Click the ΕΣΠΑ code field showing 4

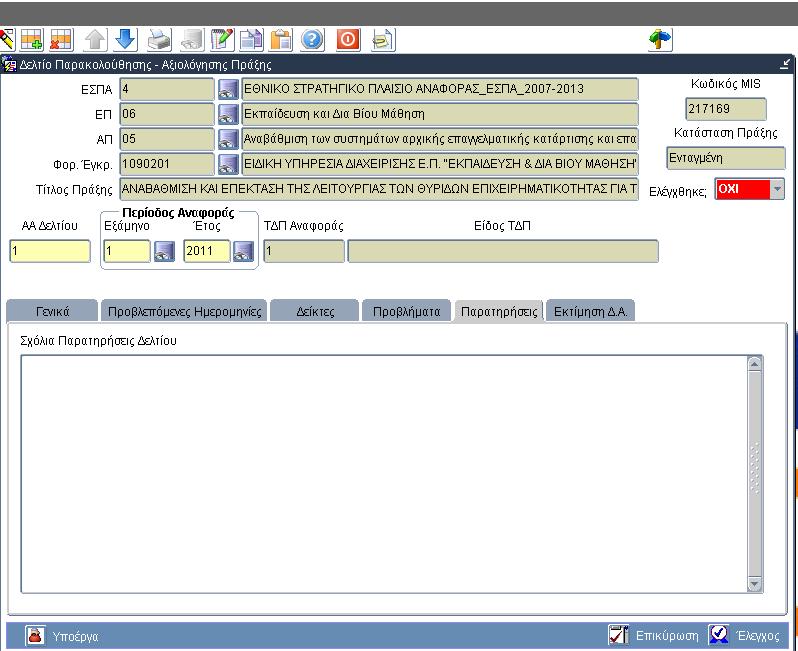pos(167,89)
